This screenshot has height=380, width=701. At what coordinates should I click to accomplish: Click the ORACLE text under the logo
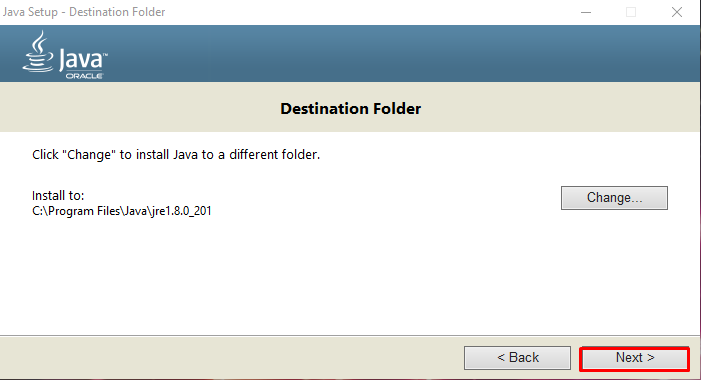[84, 76]
